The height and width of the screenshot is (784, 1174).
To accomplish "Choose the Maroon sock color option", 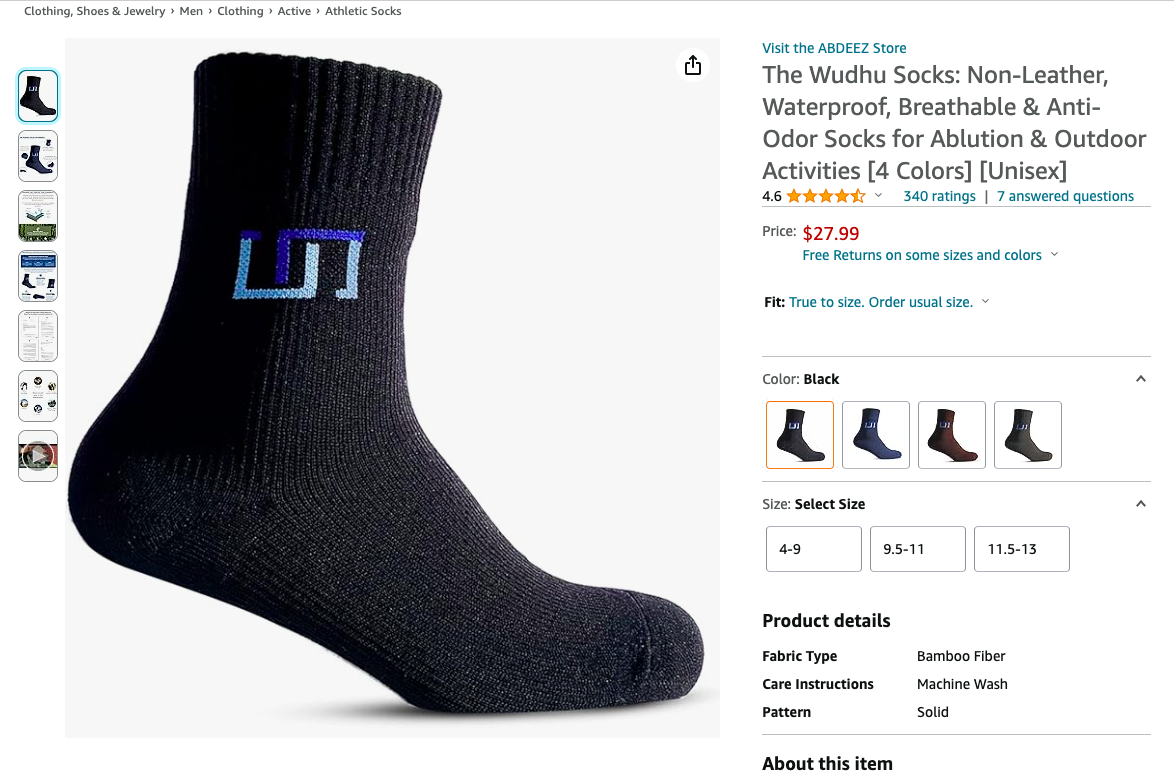I will point(951,434).
